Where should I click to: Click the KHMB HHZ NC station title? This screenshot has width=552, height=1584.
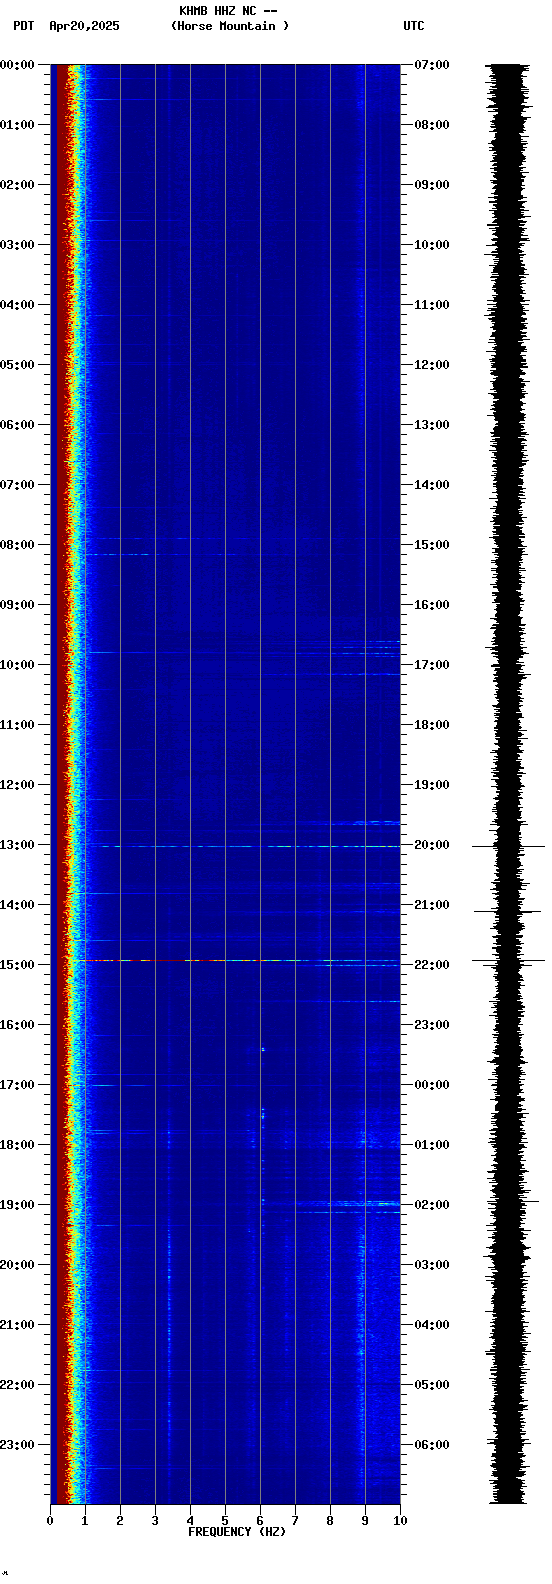point(228,11)
